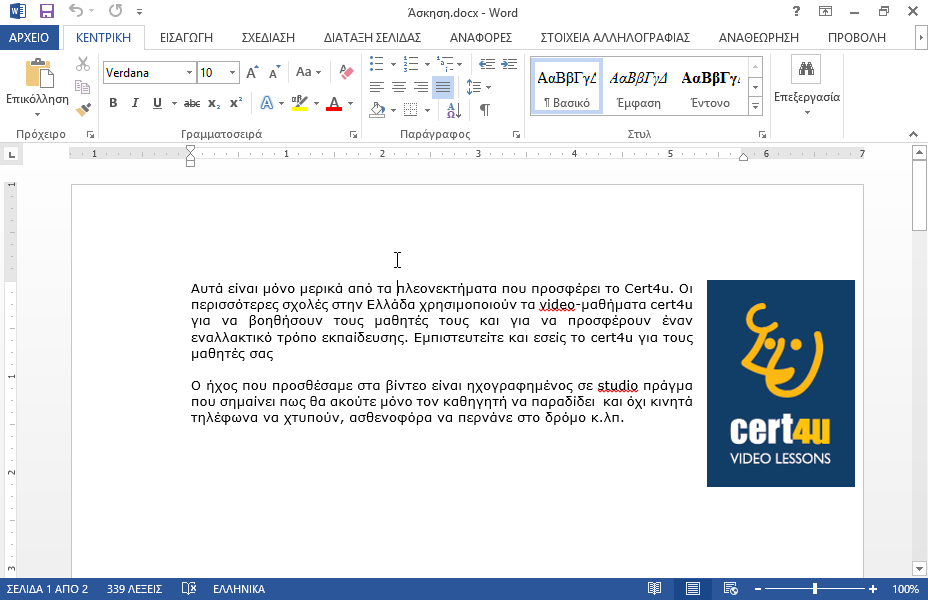Image resolution: width=928 pixels, height=600 pixels.
Task: Open the font size dropdown
Action: point(233,72)
